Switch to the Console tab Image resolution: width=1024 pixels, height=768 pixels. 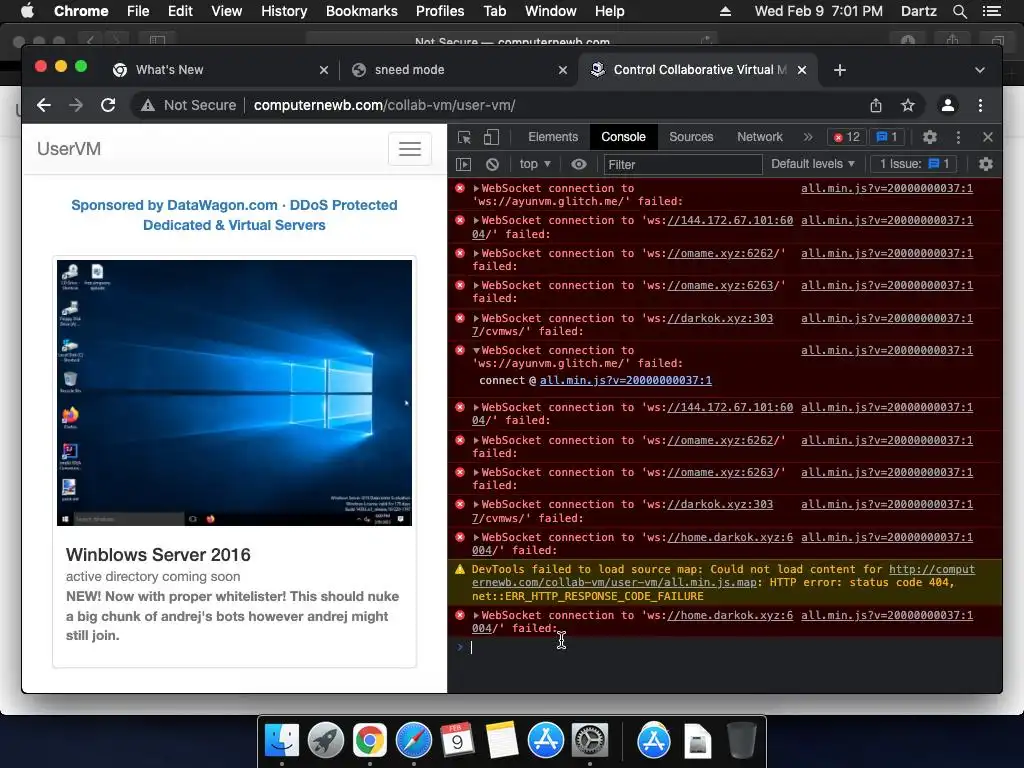pos(623,137)
